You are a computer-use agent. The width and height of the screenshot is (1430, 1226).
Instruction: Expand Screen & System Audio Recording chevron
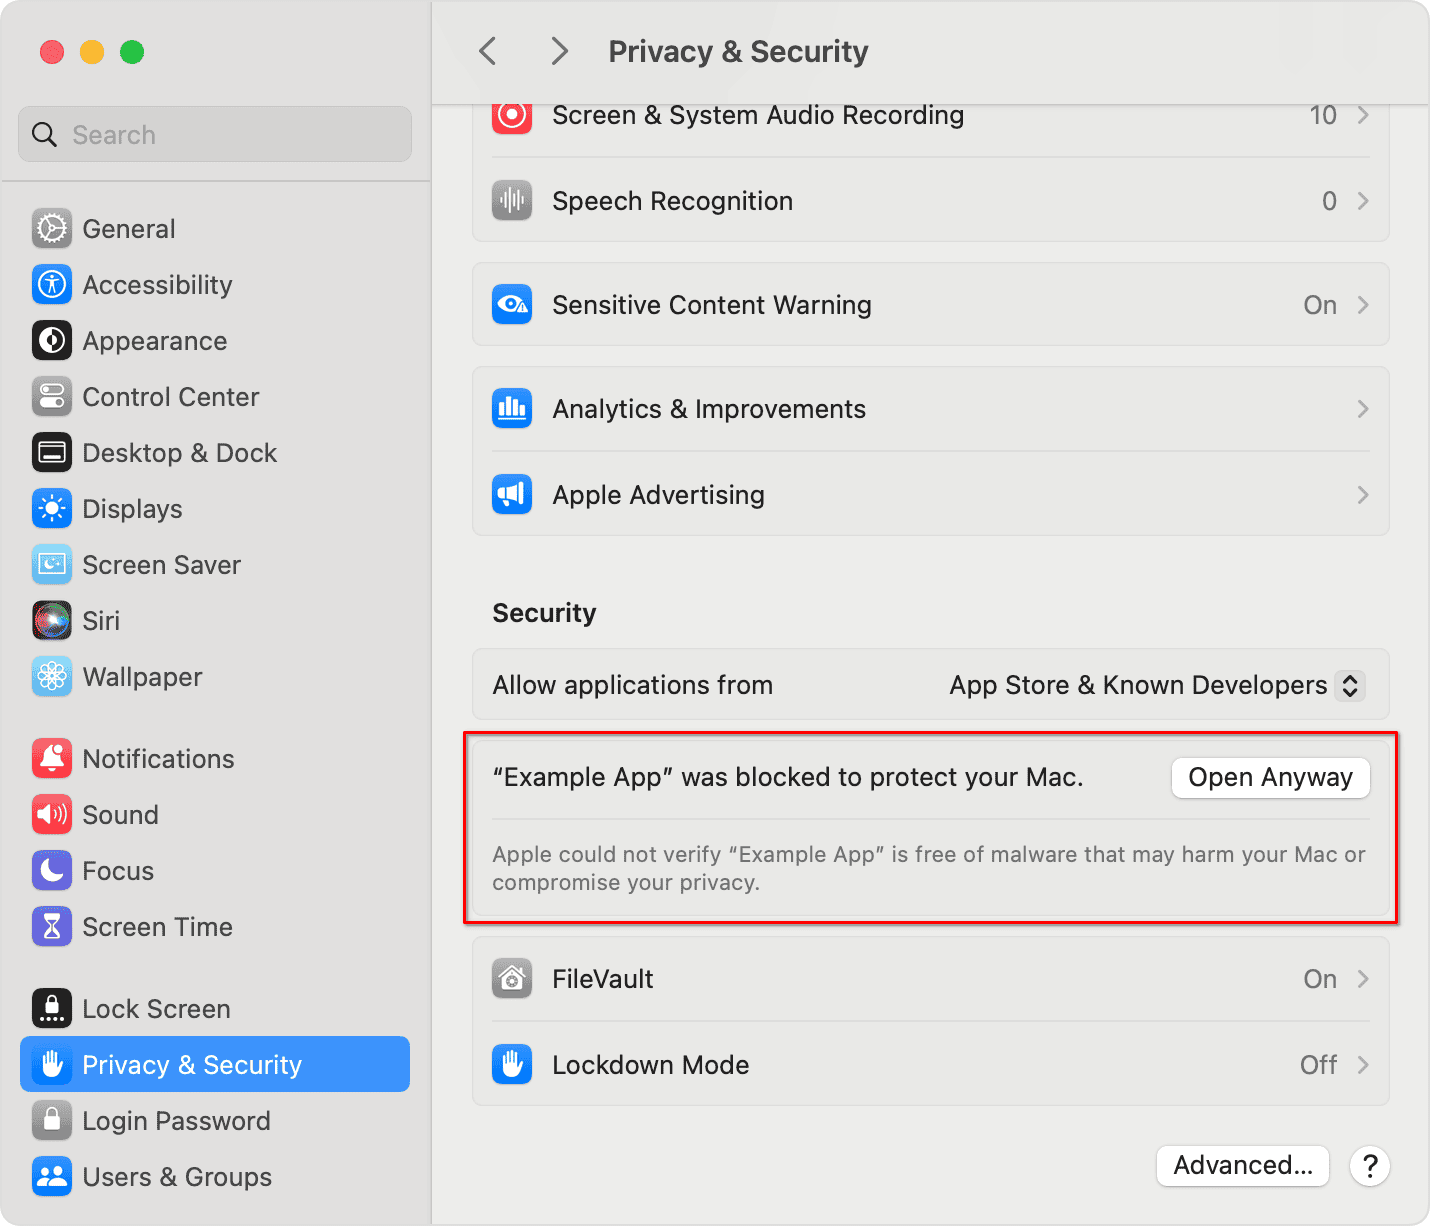click(x=1363, y=116)
